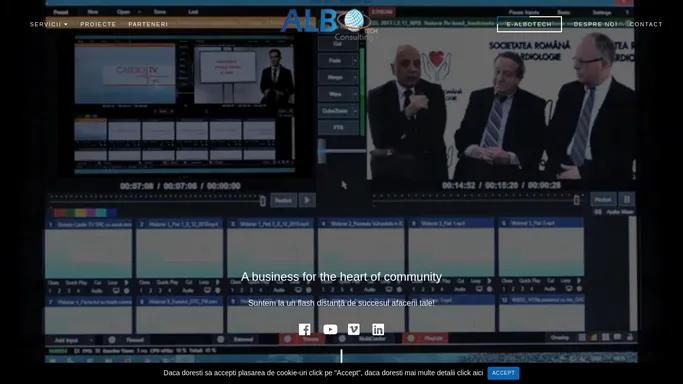Click the outlined E-ALBOTECH button
683x384 pixels.
pos(529,24)
